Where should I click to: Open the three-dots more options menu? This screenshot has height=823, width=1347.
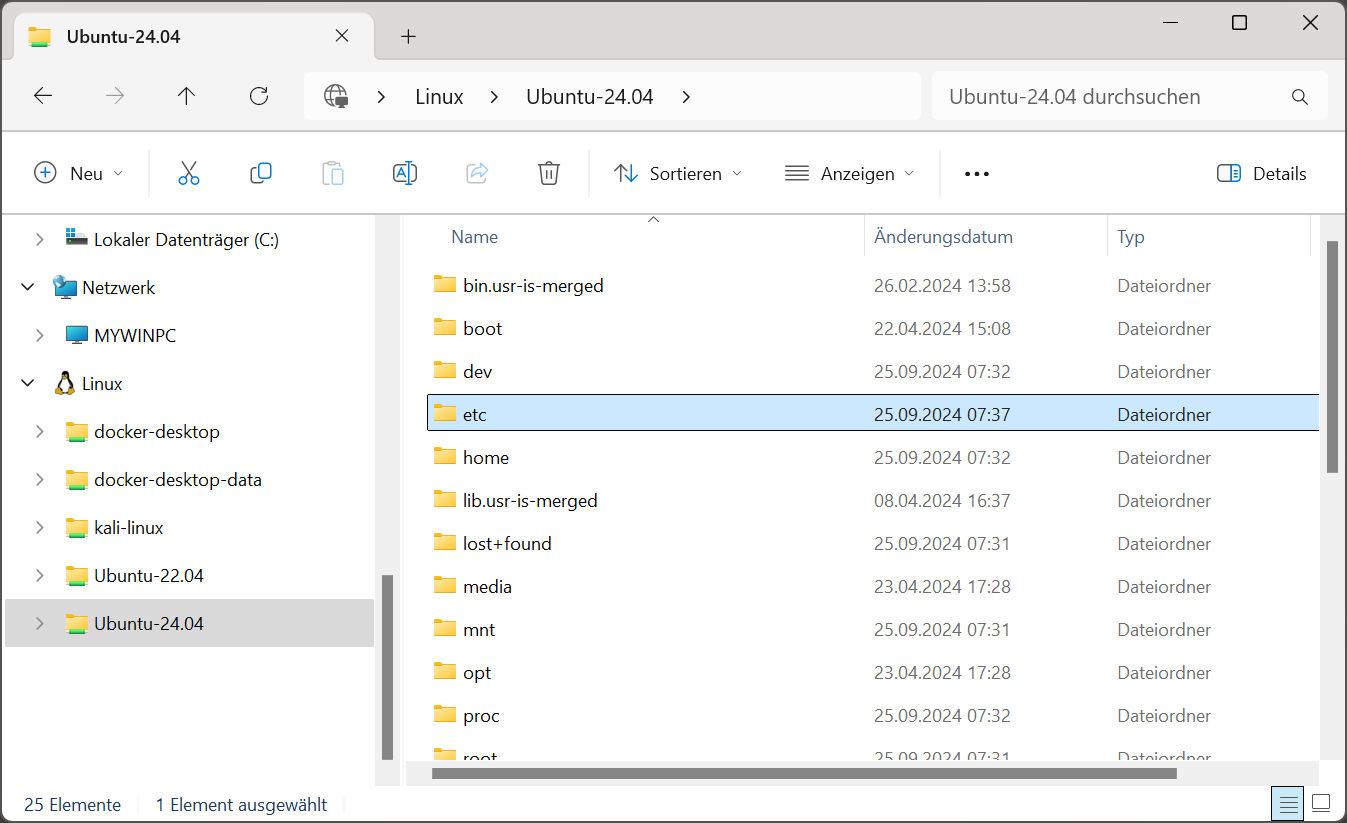(977, 173)
